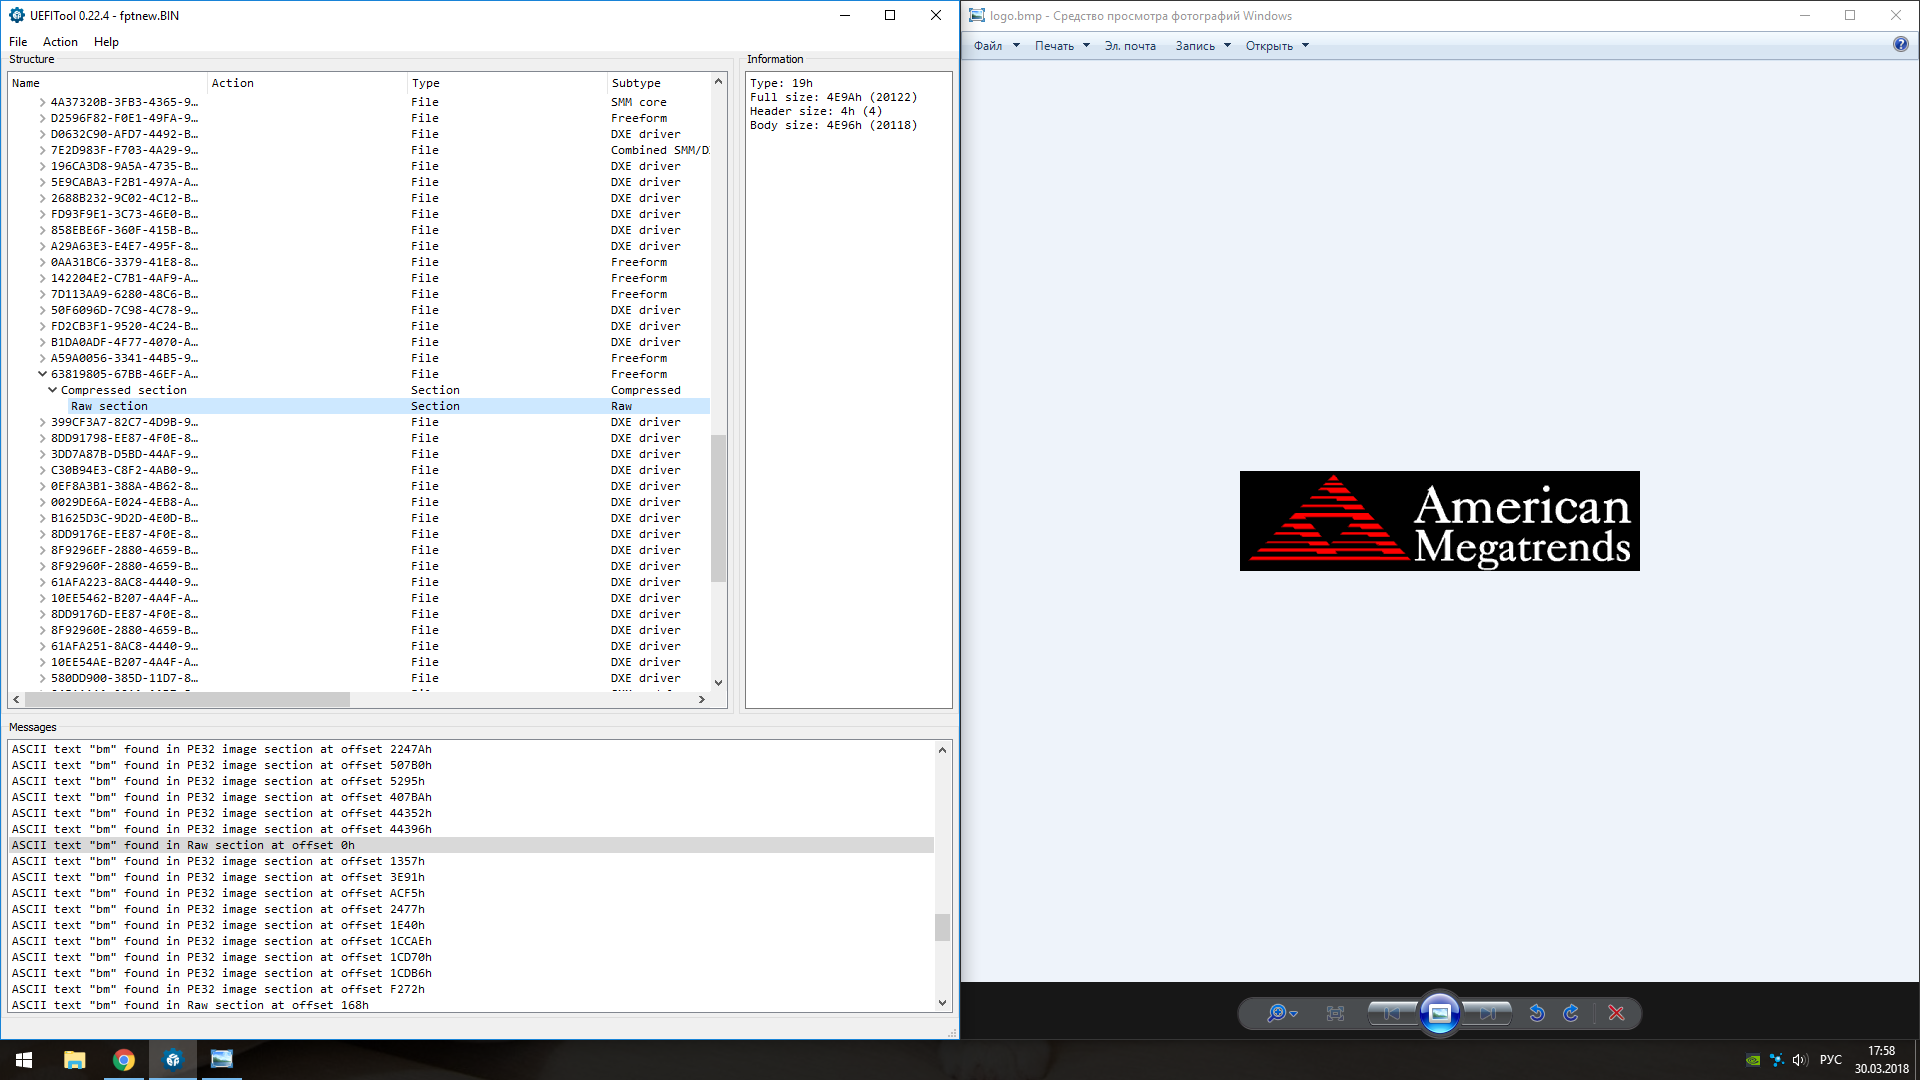The image size is (1920, 1080).
Task: Rotate image counterclockwise
Action: pos(1537,1013)
